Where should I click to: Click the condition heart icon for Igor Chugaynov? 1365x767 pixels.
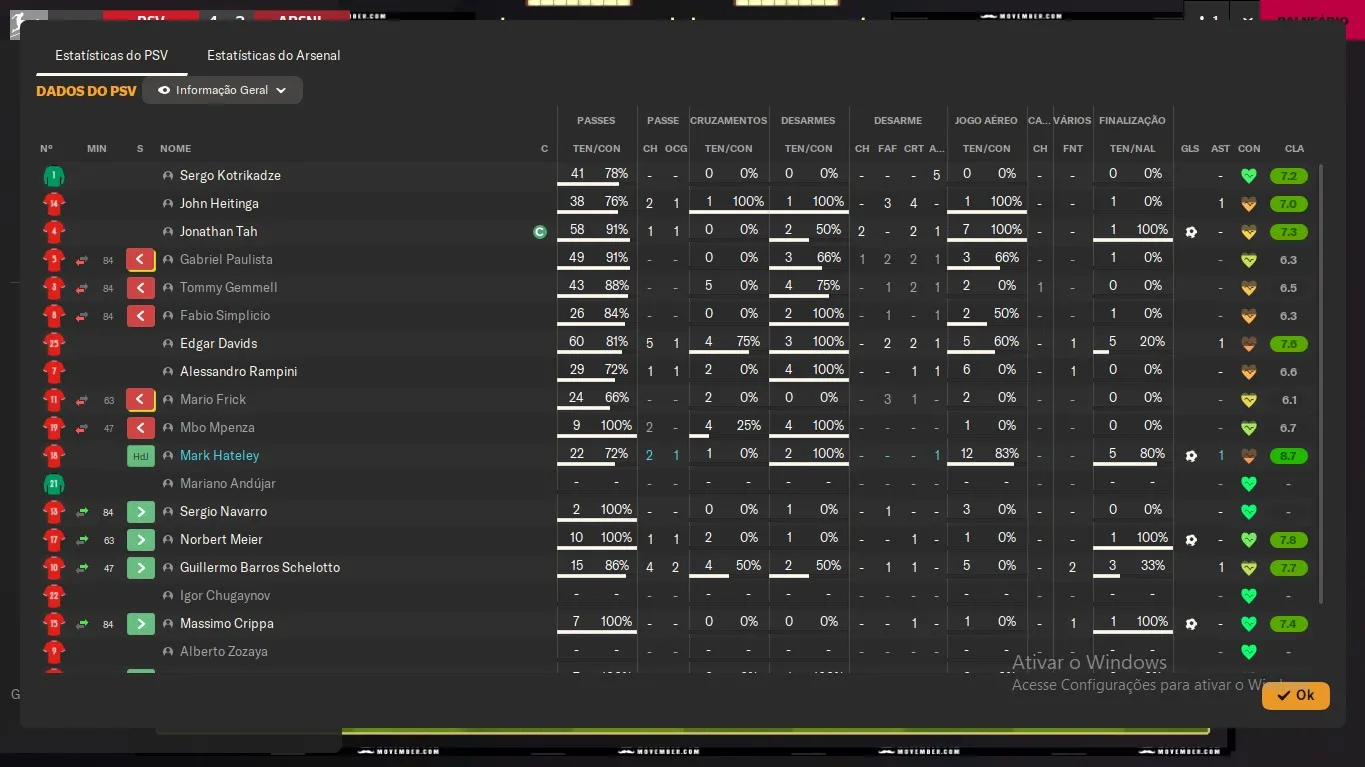1248,596
